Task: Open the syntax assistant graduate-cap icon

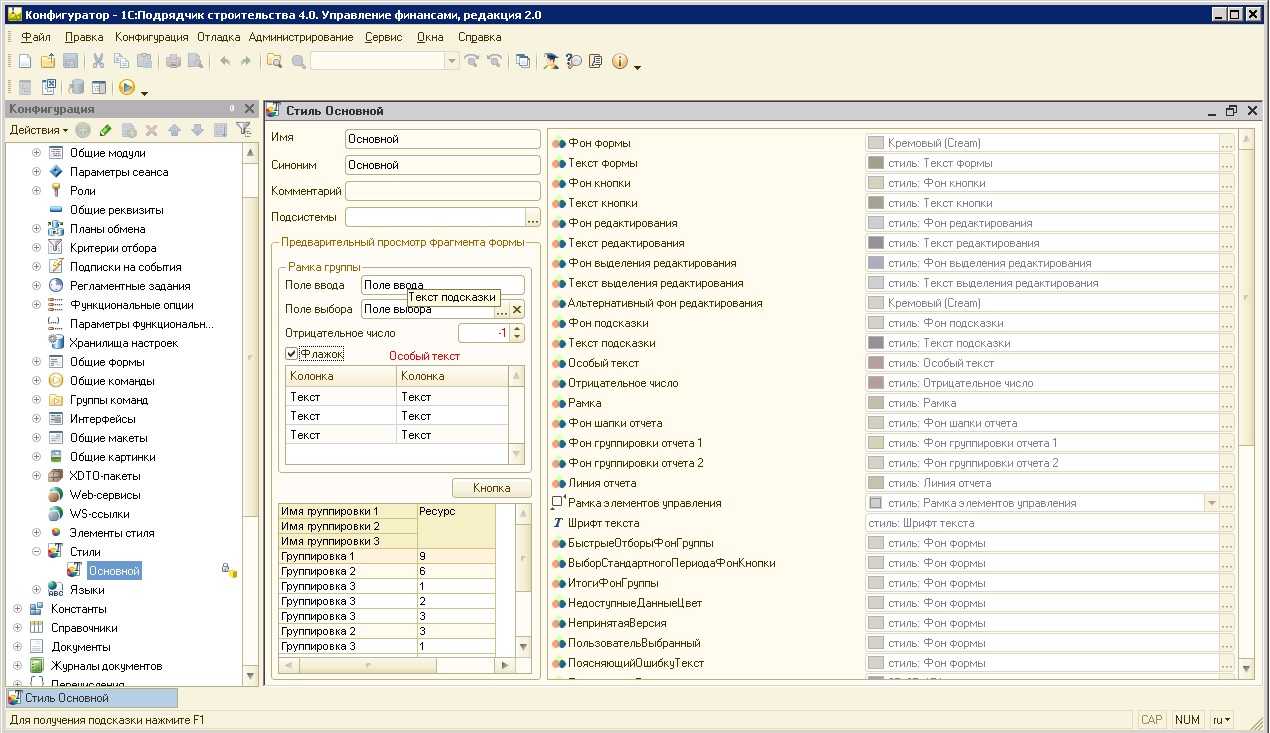Action: pyautogui.click(x=551, y=61)
